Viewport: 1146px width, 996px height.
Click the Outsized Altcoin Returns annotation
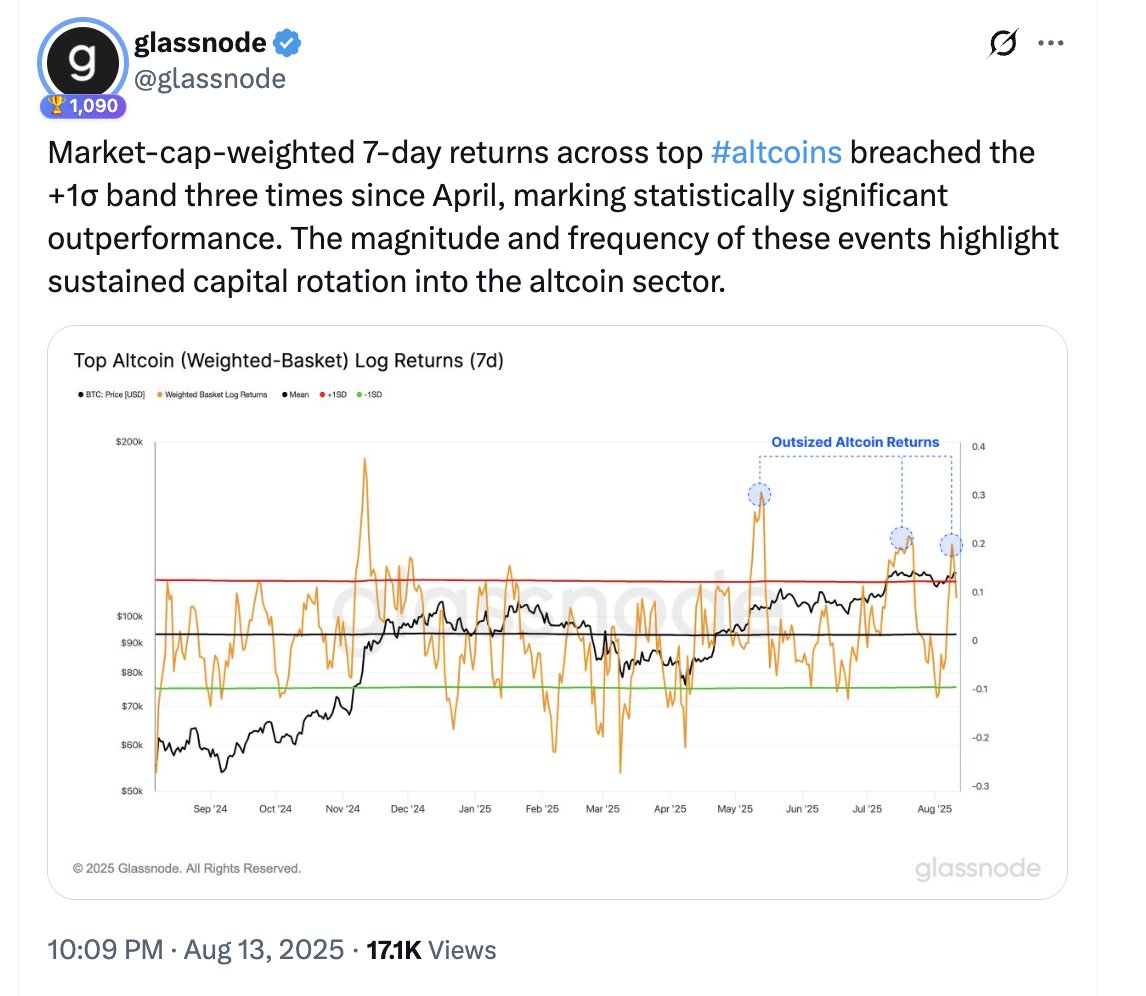(x=855, y=442)
